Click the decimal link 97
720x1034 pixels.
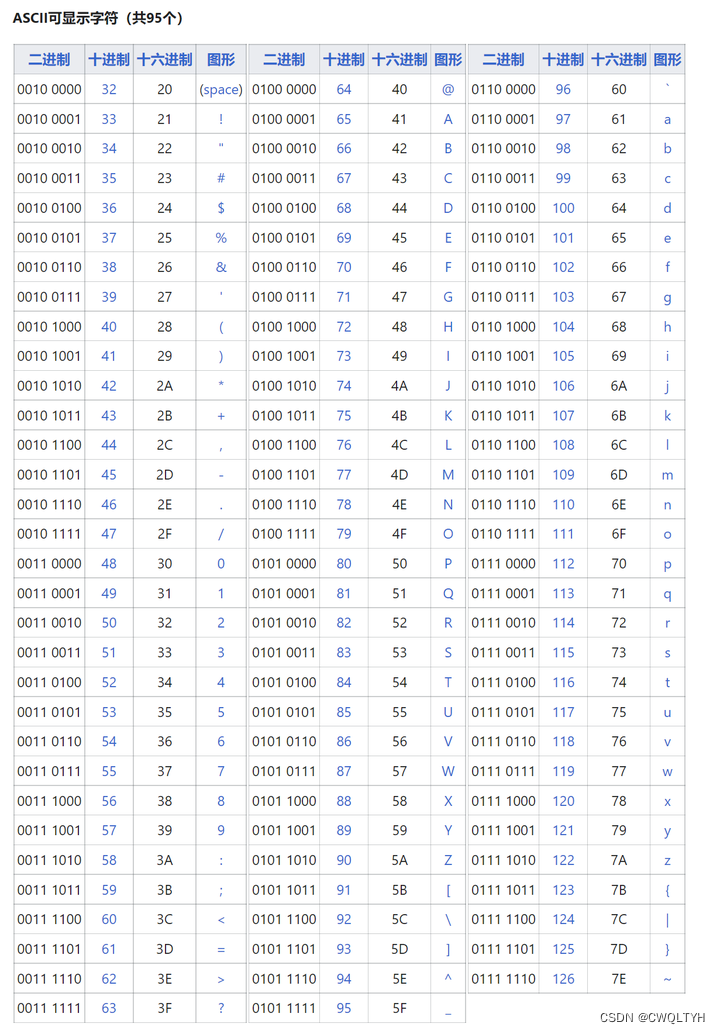click(563, 119)
